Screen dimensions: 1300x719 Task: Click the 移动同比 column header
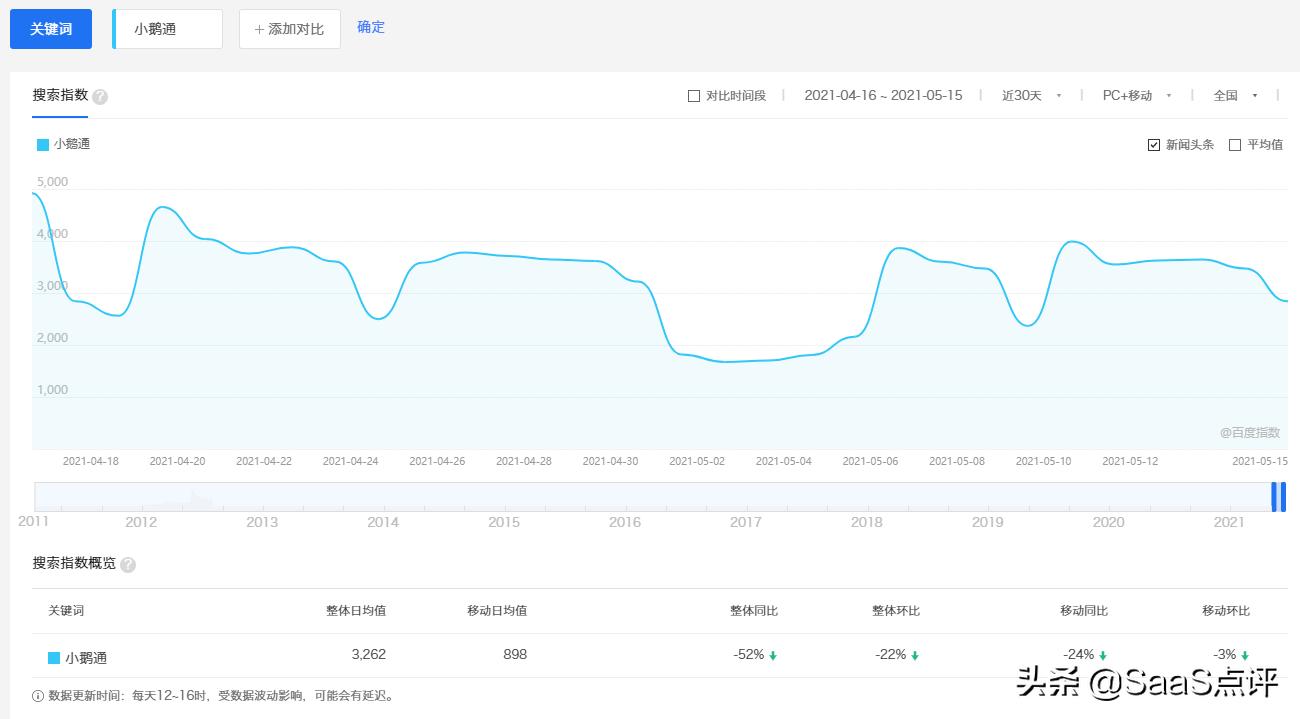(x=1084, y=611)
